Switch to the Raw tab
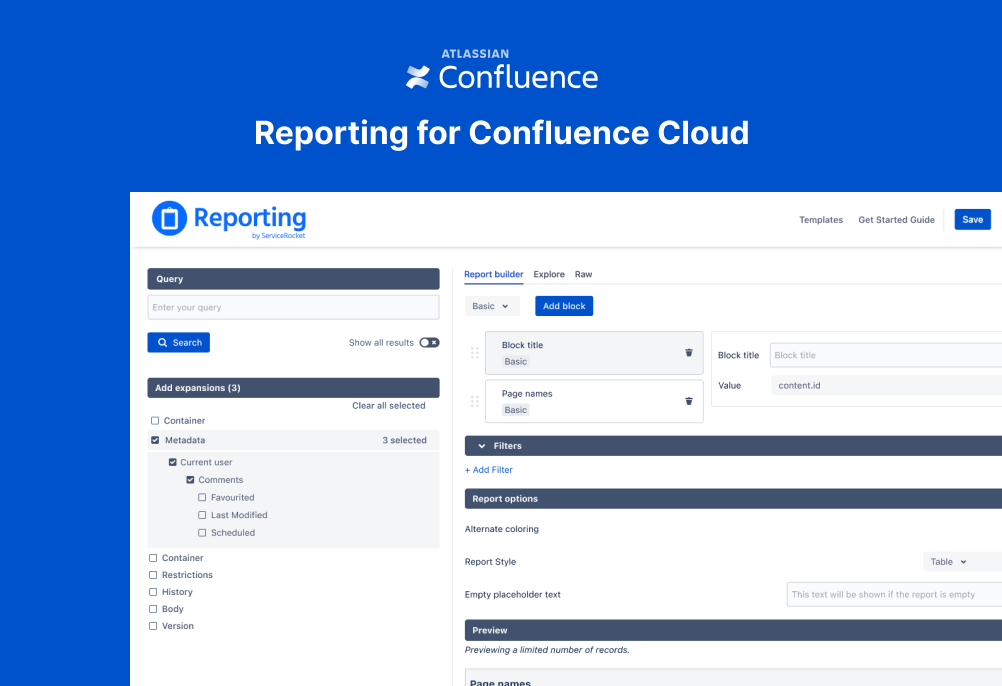Viewport: 1002px width, 686px height. point(583,275)
